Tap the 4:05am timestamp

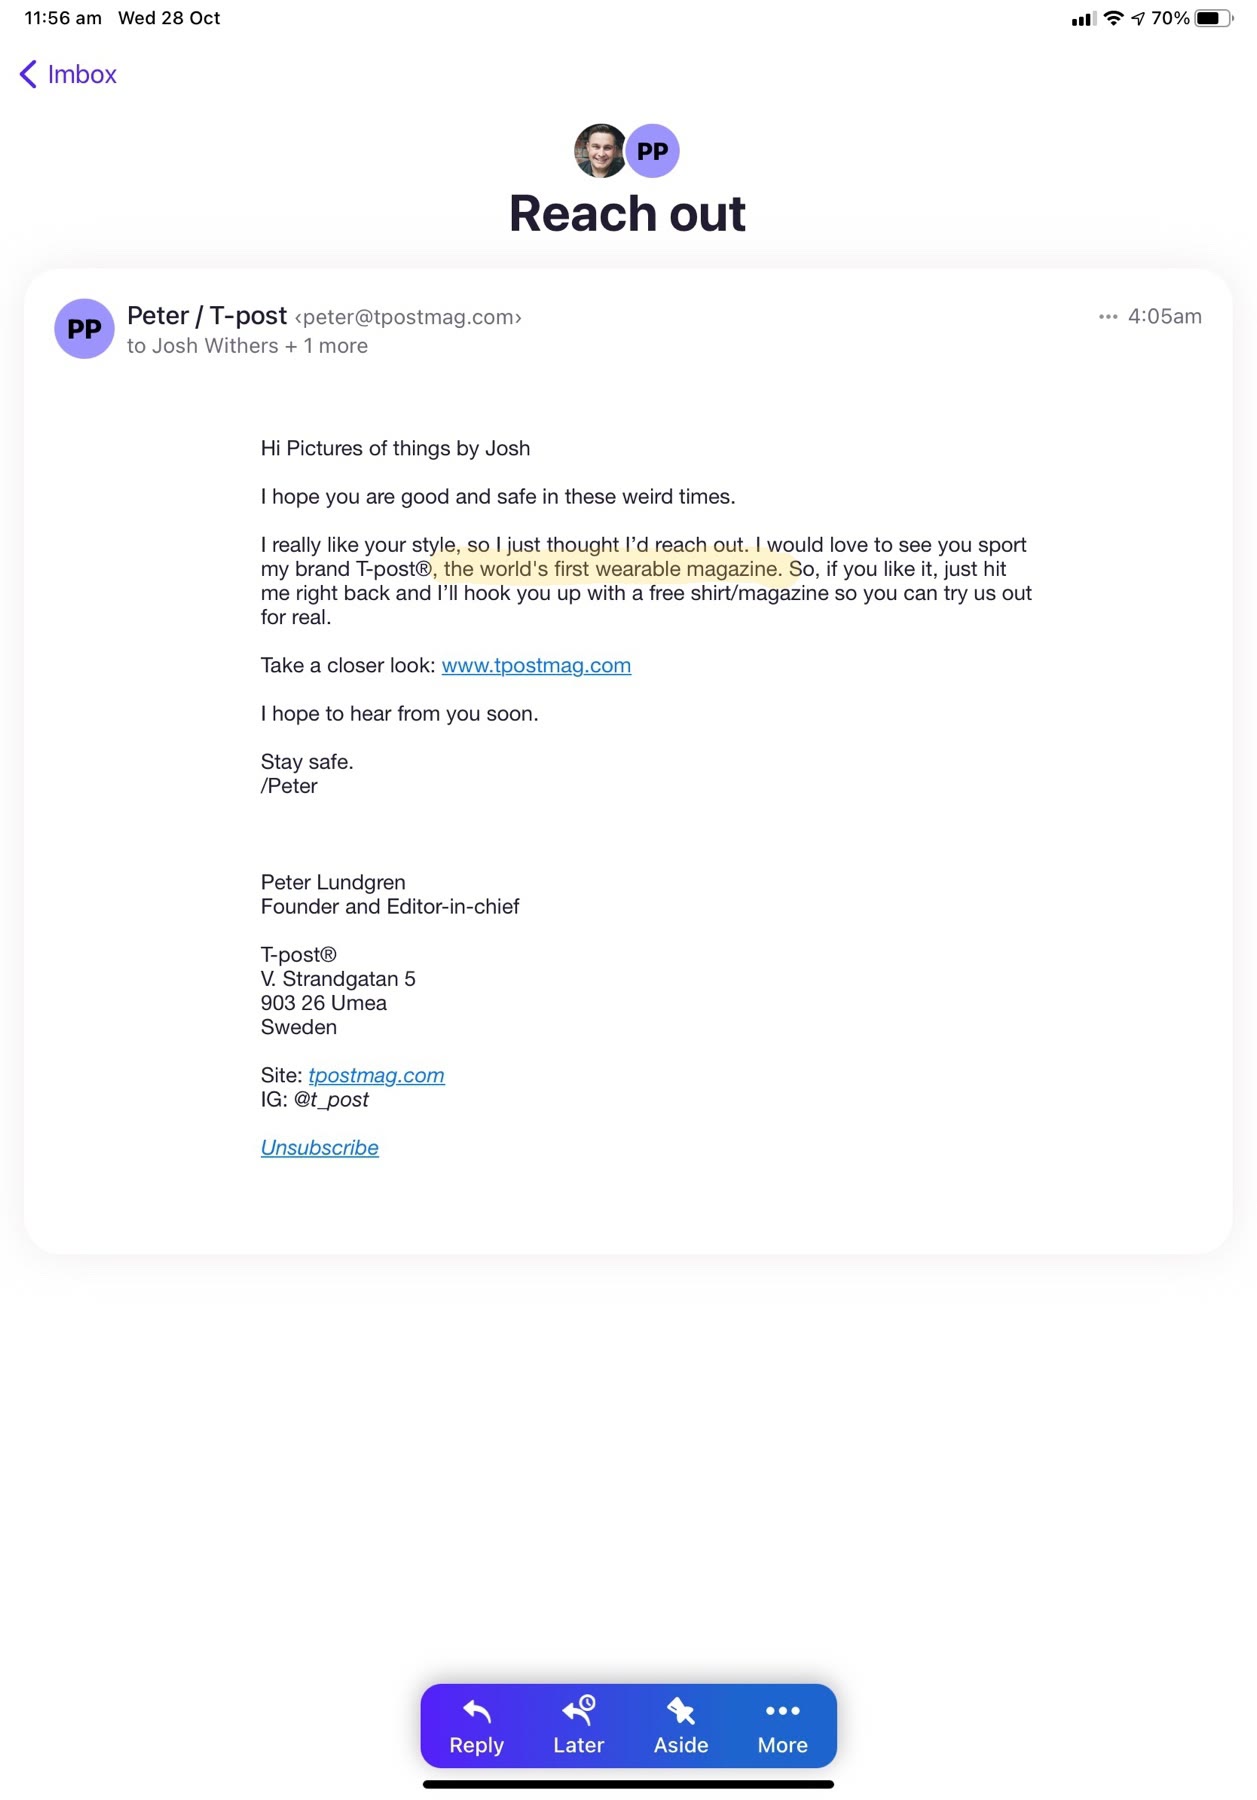[1164, 317]
